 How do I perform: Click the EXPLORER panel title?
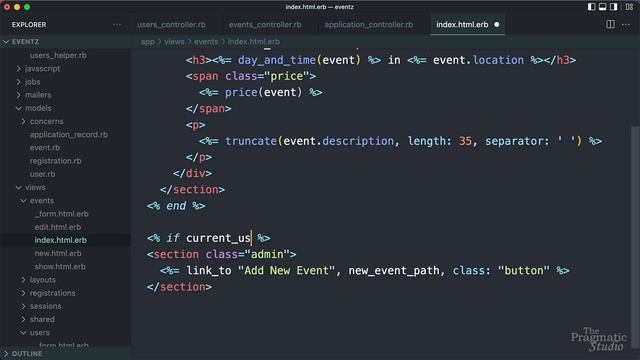[x=29, y=24]
